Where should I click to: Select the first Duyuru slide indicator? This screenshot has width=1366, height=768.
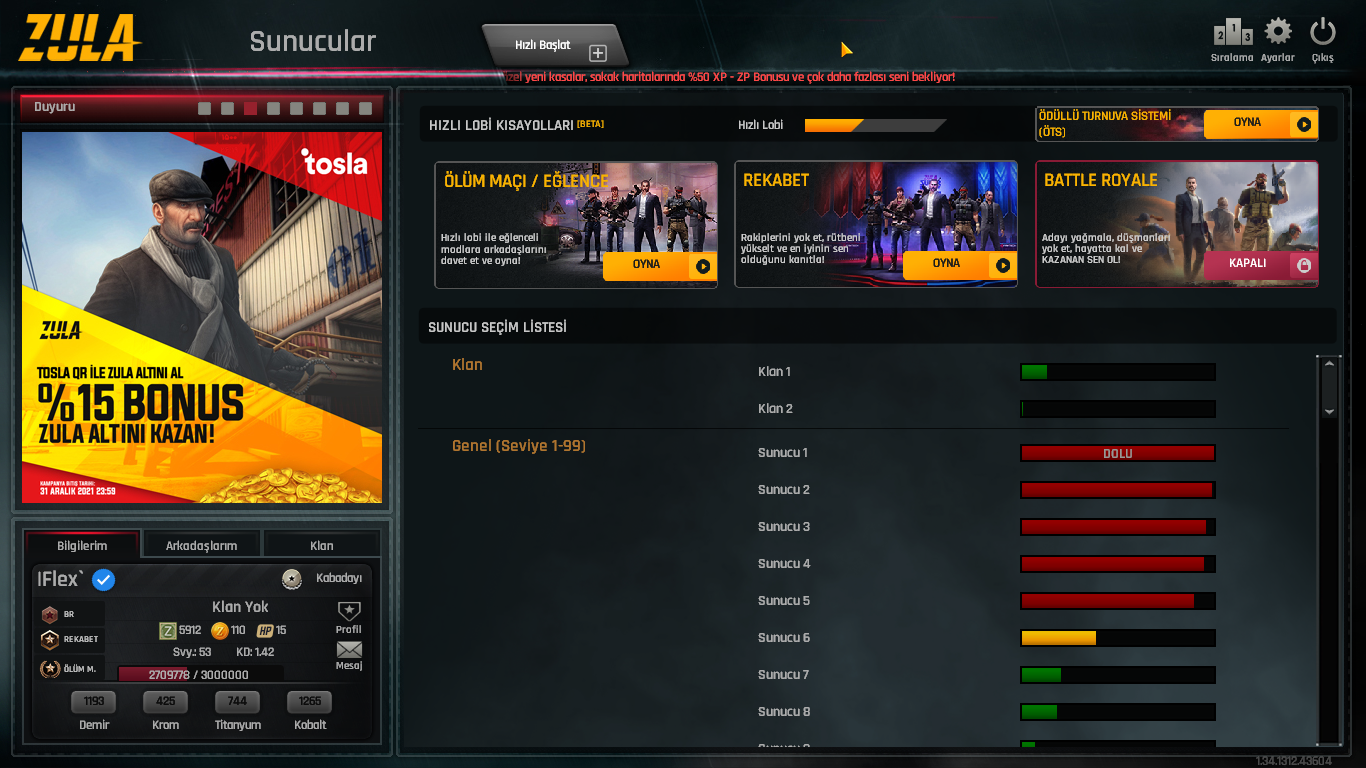pyautogui.click(x=205, y=108)
